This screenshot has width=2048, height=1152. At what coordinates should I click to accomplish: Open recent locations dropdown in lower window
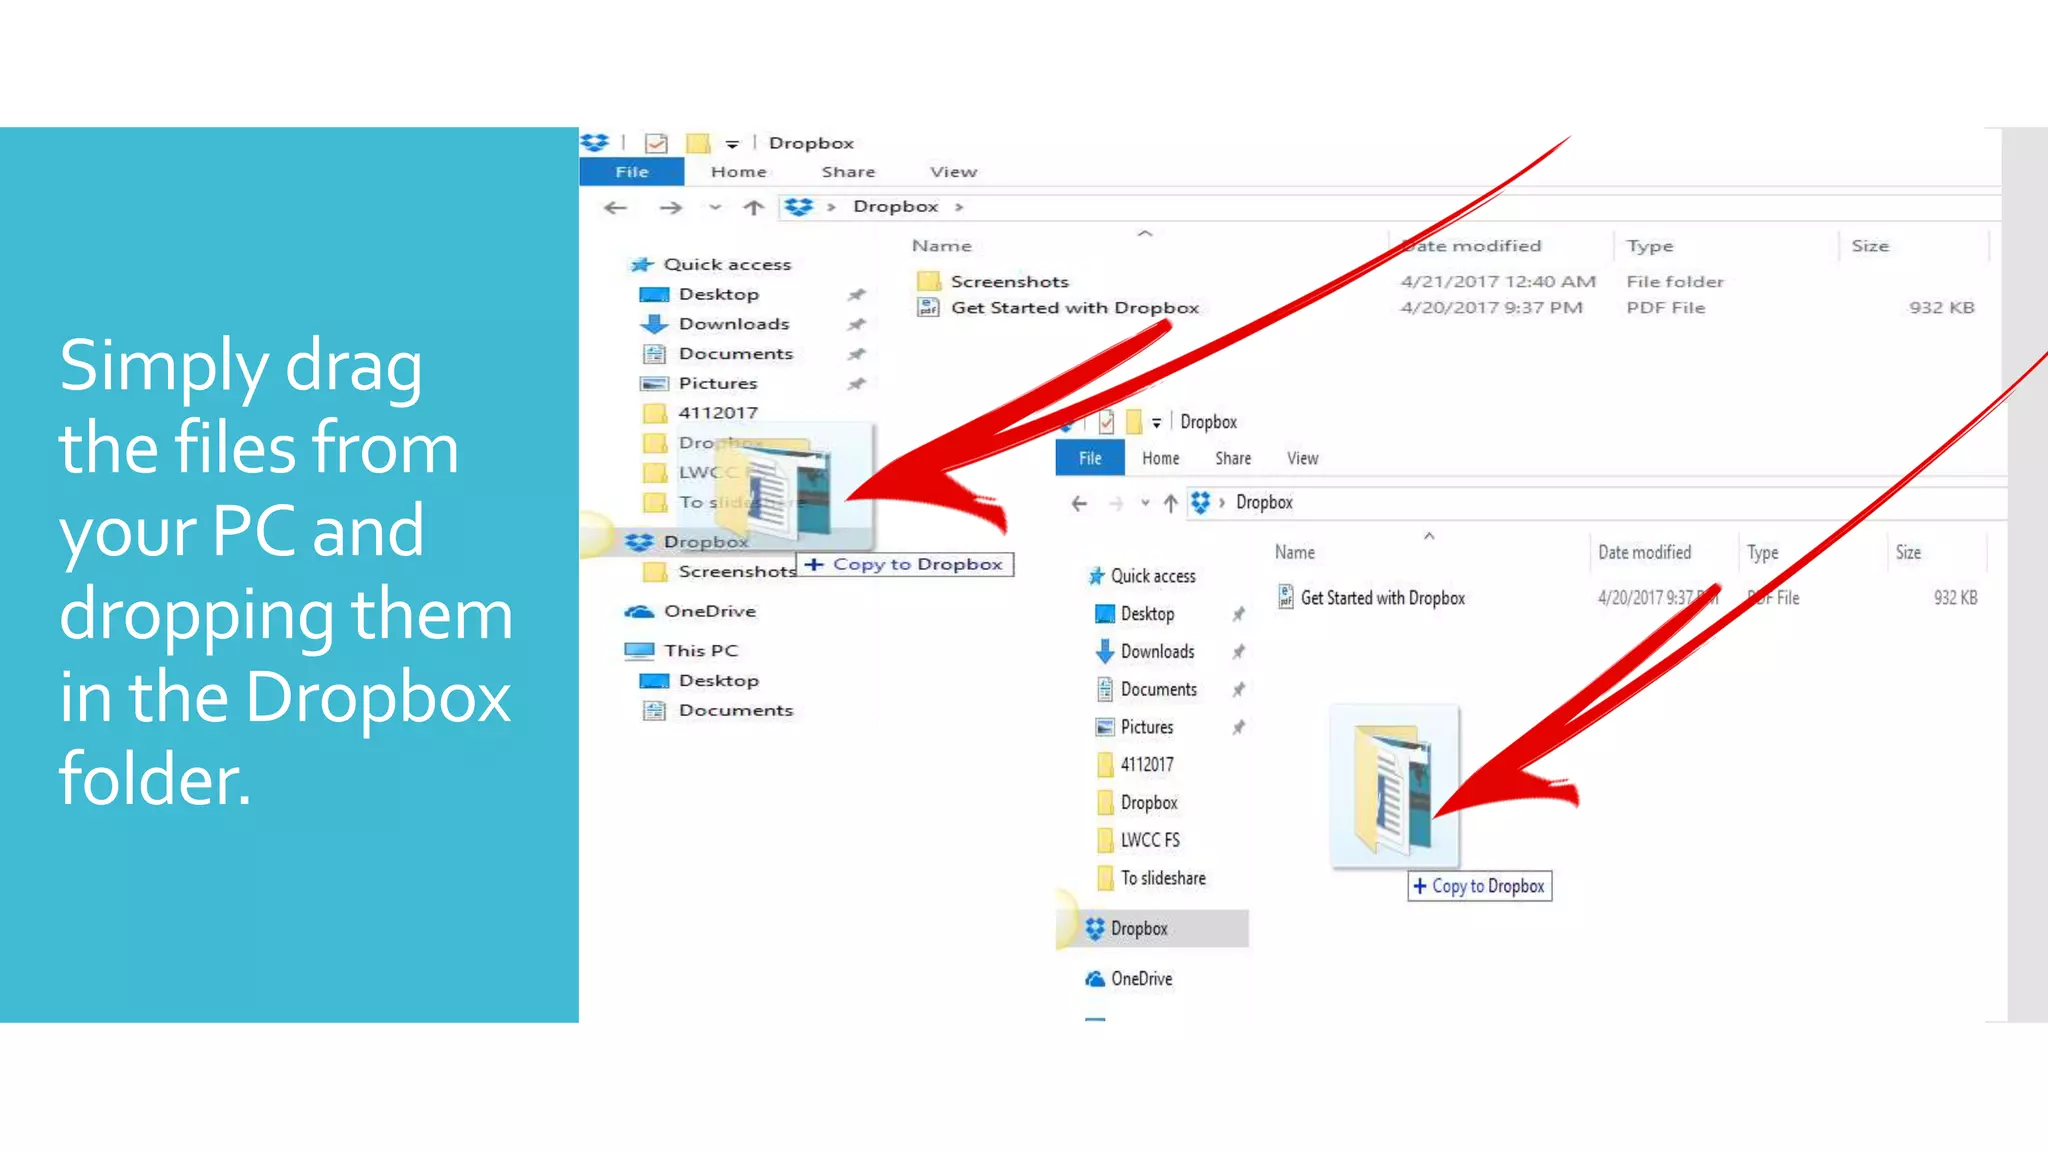(x=1145, y=503)
